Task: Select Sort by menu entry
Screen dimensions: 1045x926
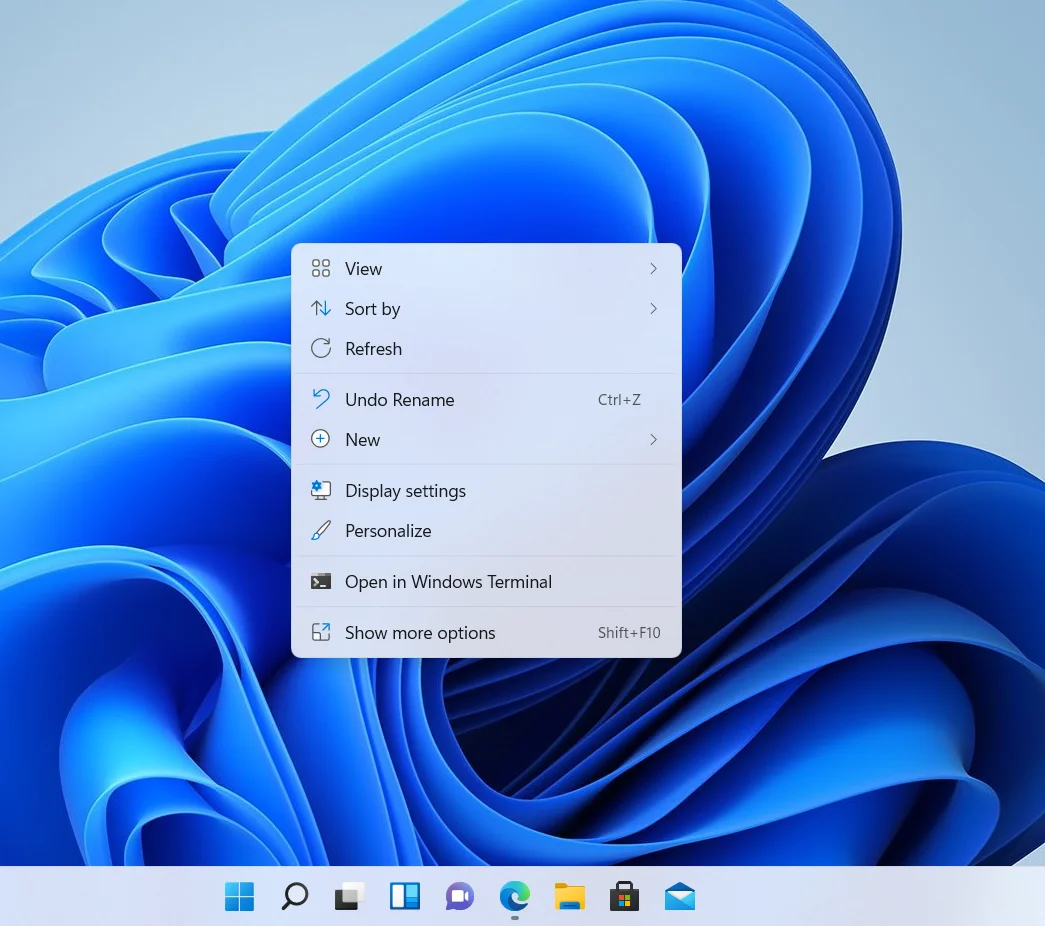Action: (487, 308)
